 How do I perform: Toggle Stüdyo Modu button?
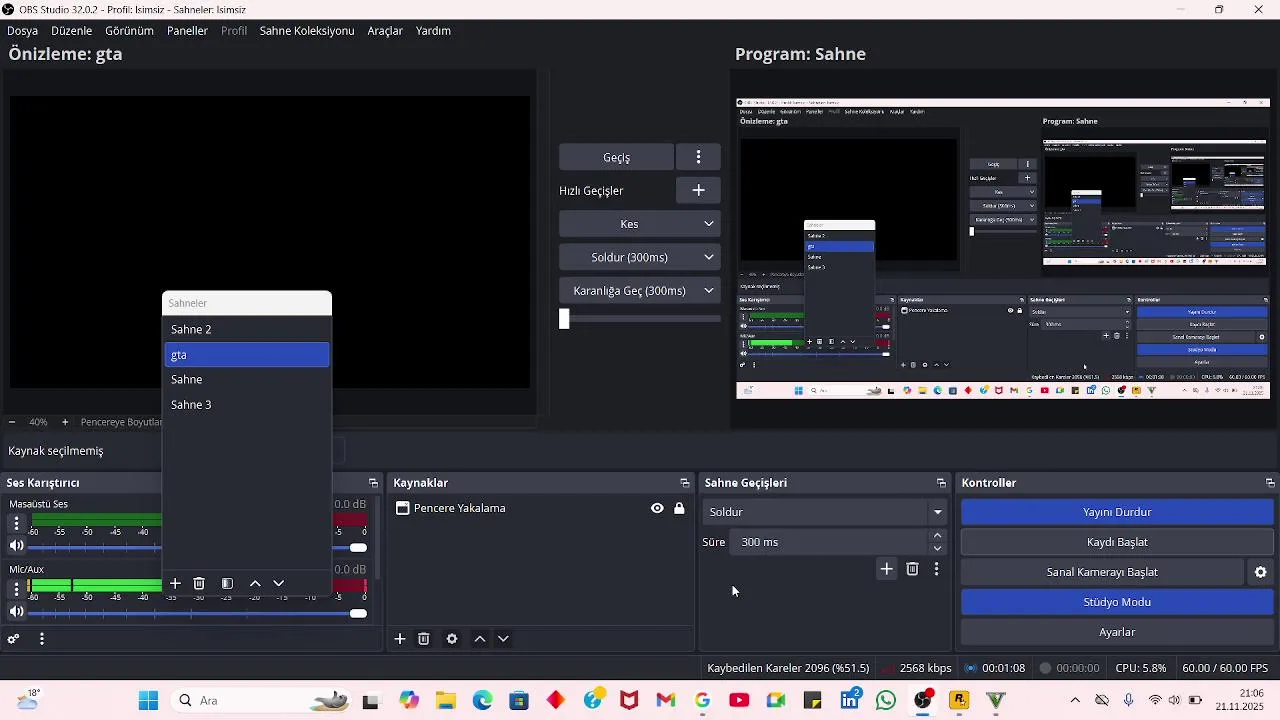tap(1117, 602)
